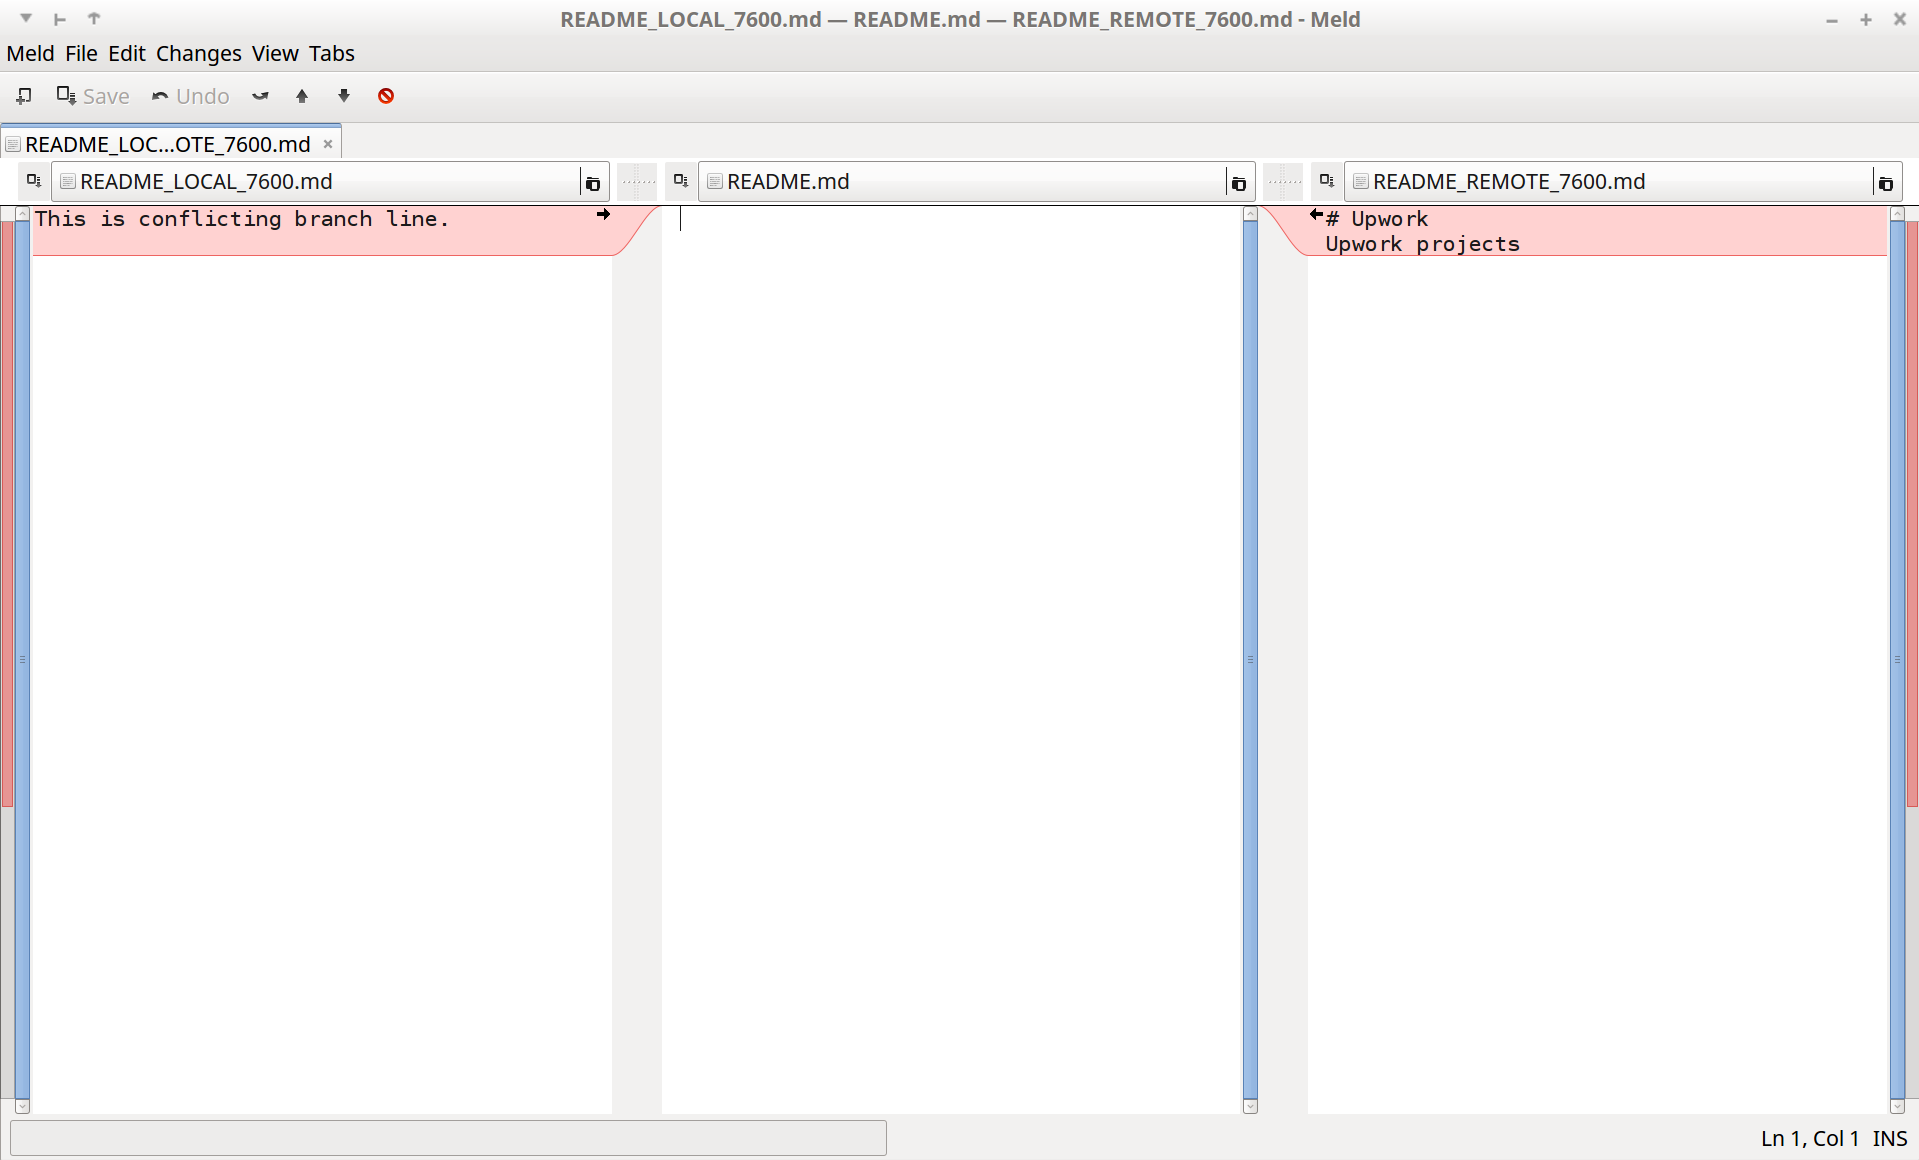Go to previous change with up arrow
Screen dimensions: 1919x1160
point(302,96)
